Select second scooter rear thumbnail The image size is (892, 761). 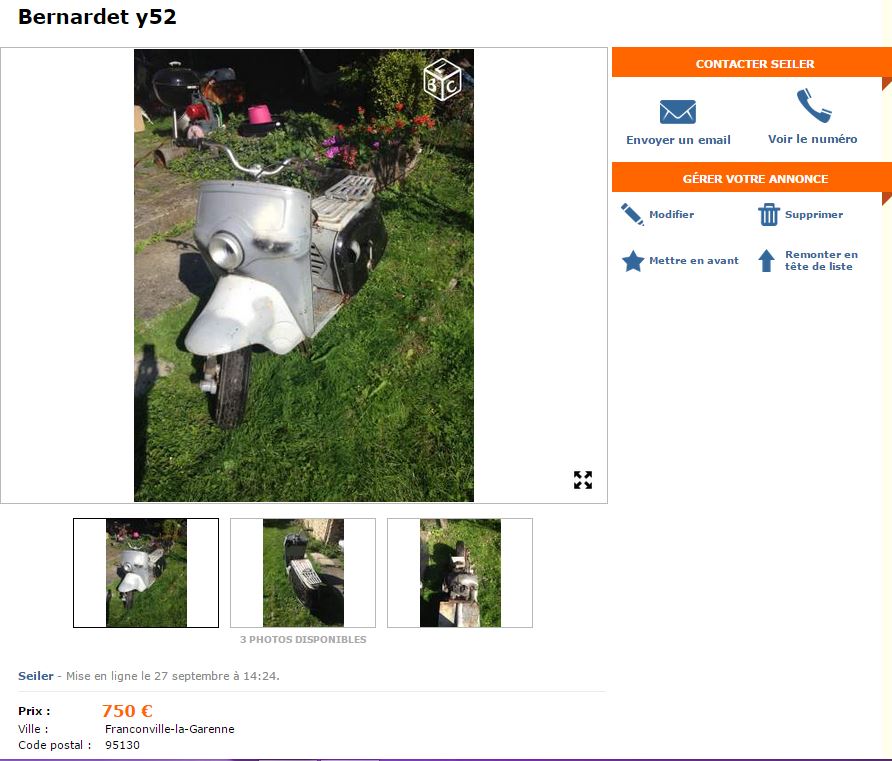tap(303, 573)
